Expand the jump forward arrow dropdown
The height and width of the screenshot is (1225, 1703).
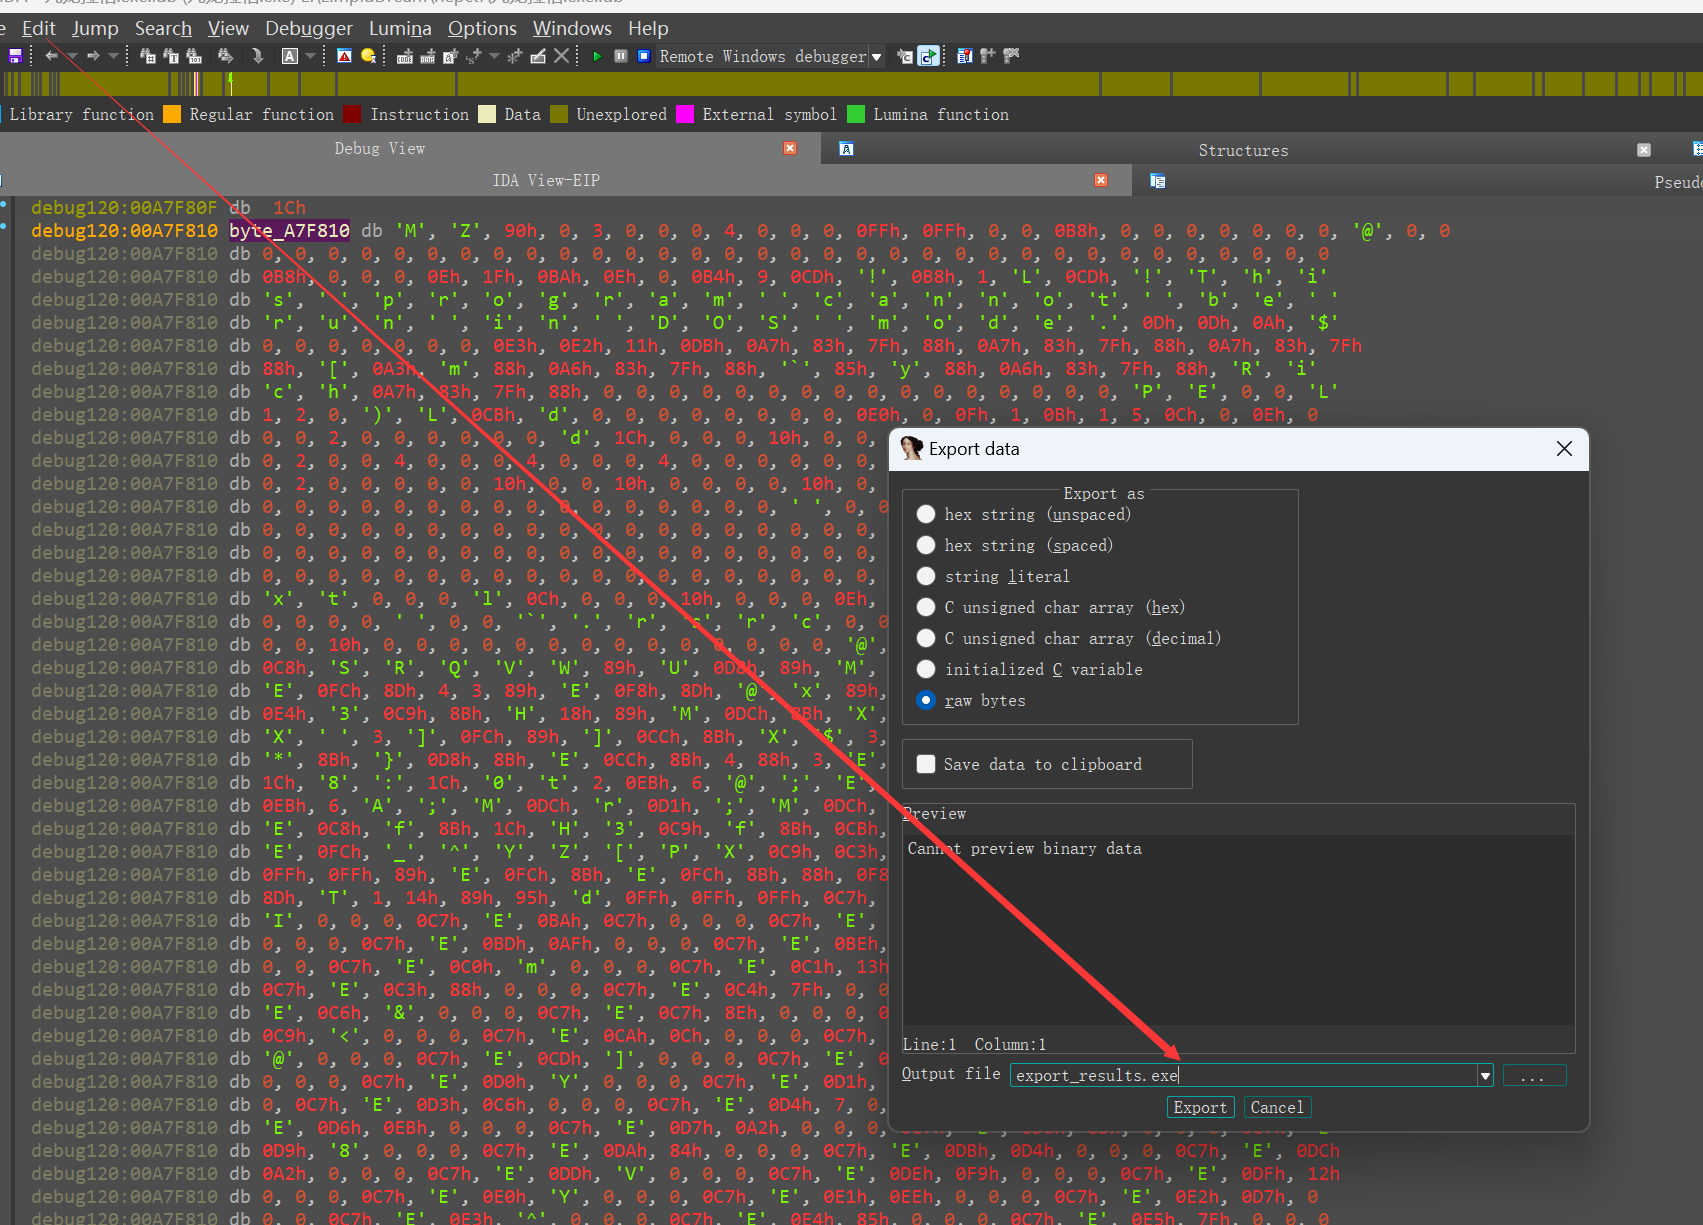point(113,56)
